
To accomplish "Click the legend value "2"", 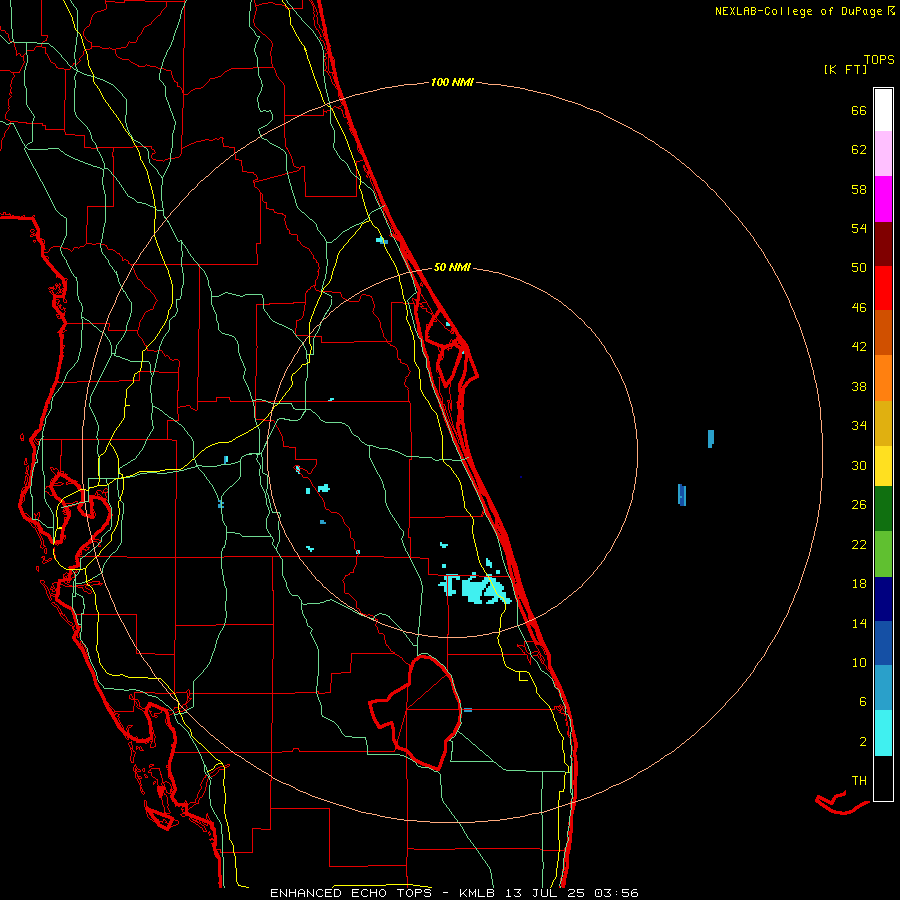I will click(x=863, y=742).
